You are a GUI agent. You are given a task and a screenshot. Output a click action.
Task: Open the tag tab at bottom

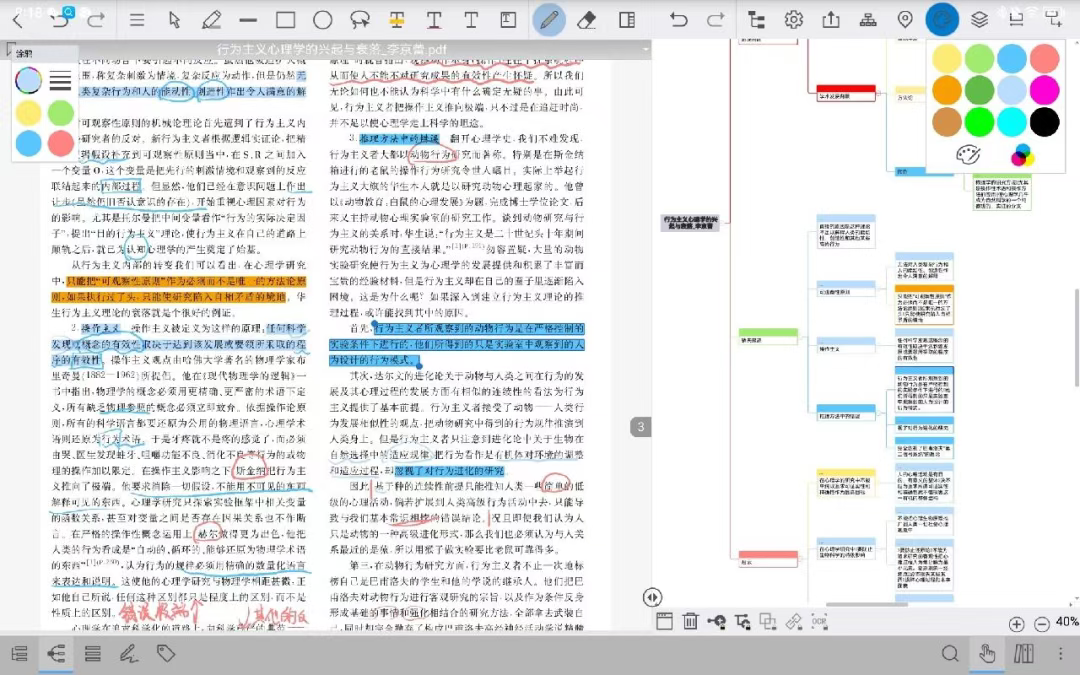(x=165, y=653)
